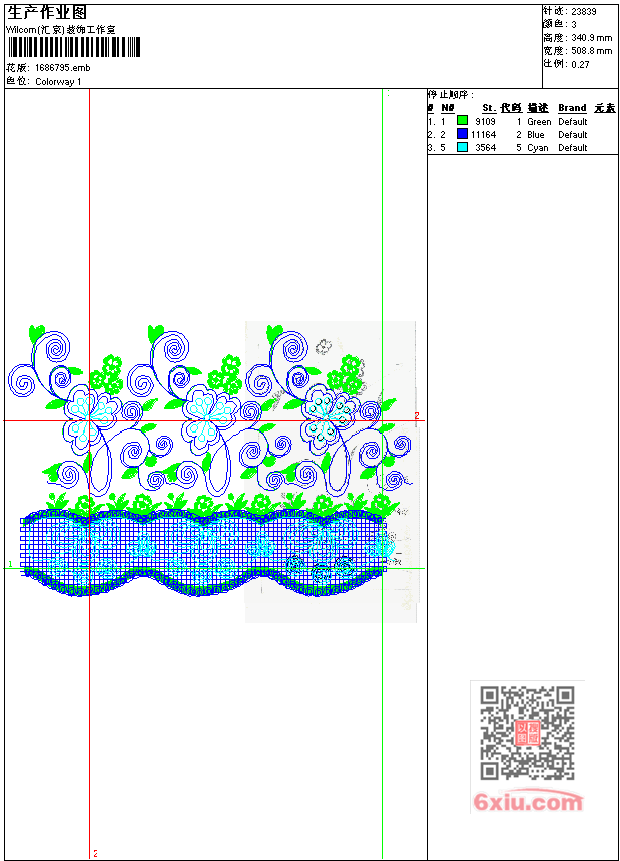
Task: Select the height value 340.9 mm
Action: 591,38
